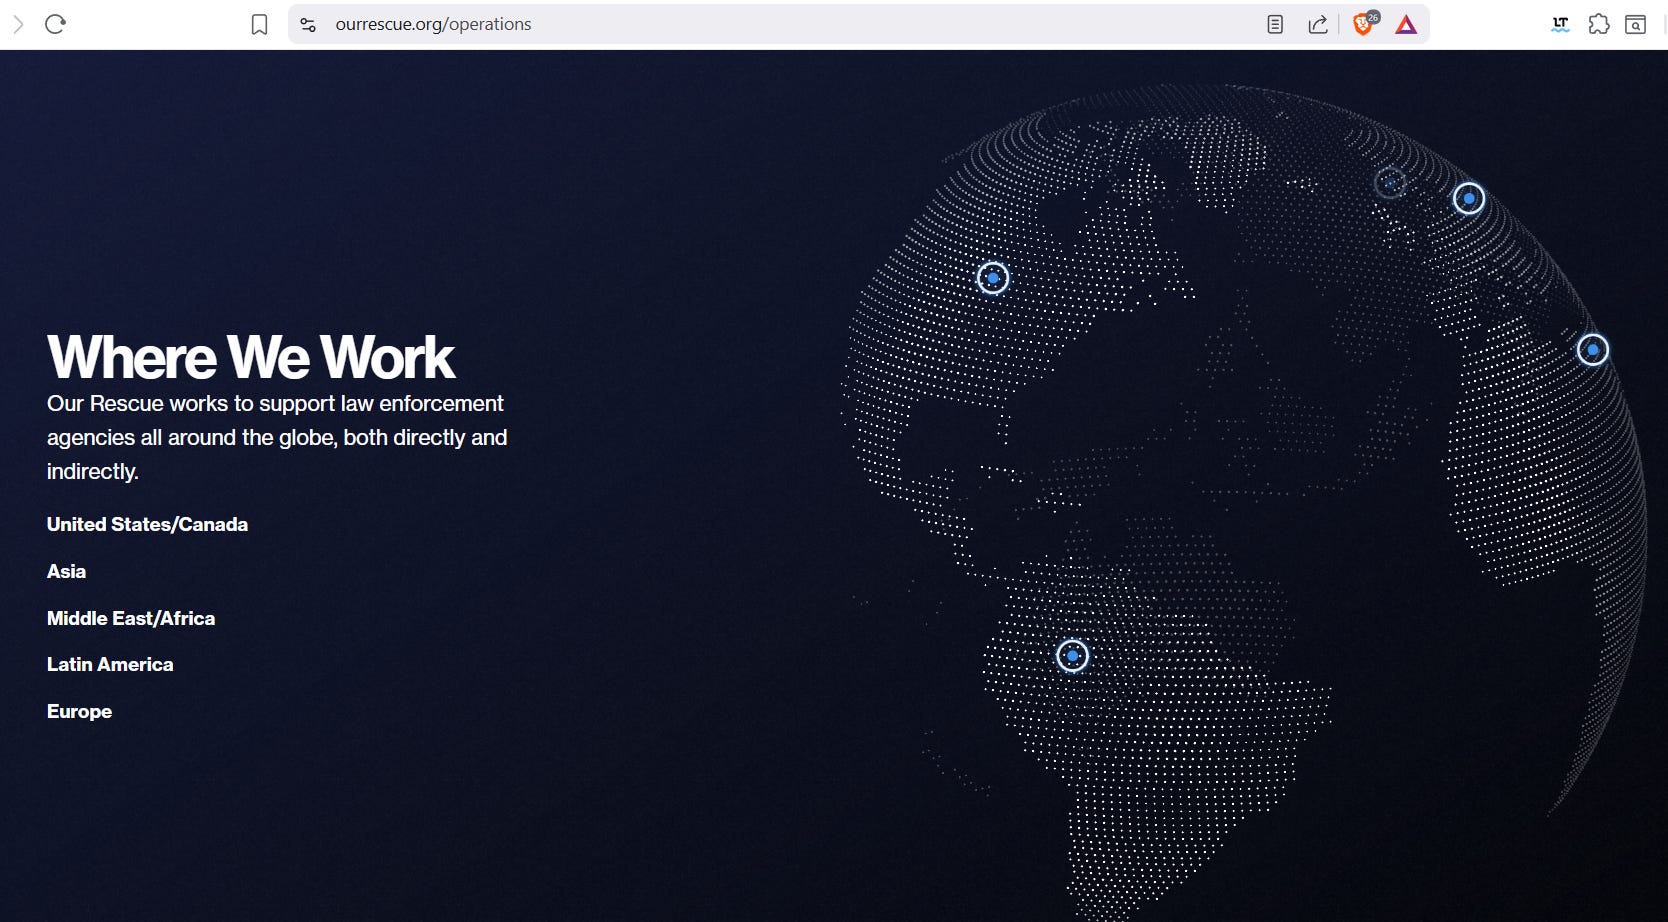Image resolution: width=1668 pixels, height=922 pixels.
Task: Reload the current page
Action: click(x=55, y=24)
